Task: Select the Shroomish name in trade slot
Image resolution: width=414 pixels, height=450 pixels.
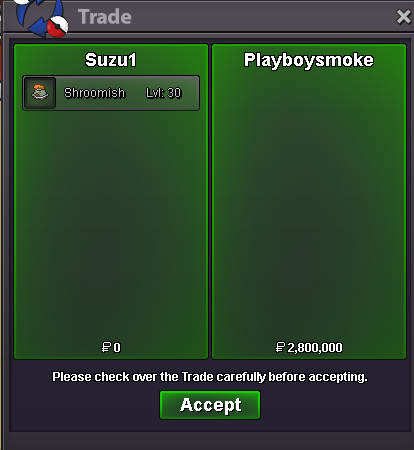Action: point(94,93)
